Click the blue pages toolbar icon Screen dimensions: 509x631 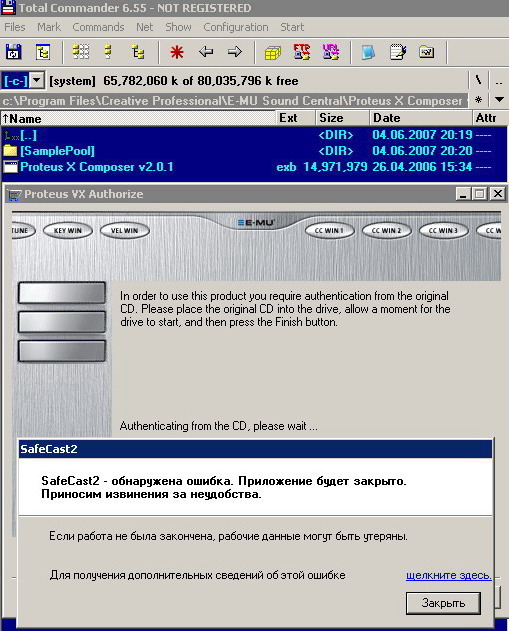tap(368, 52)
